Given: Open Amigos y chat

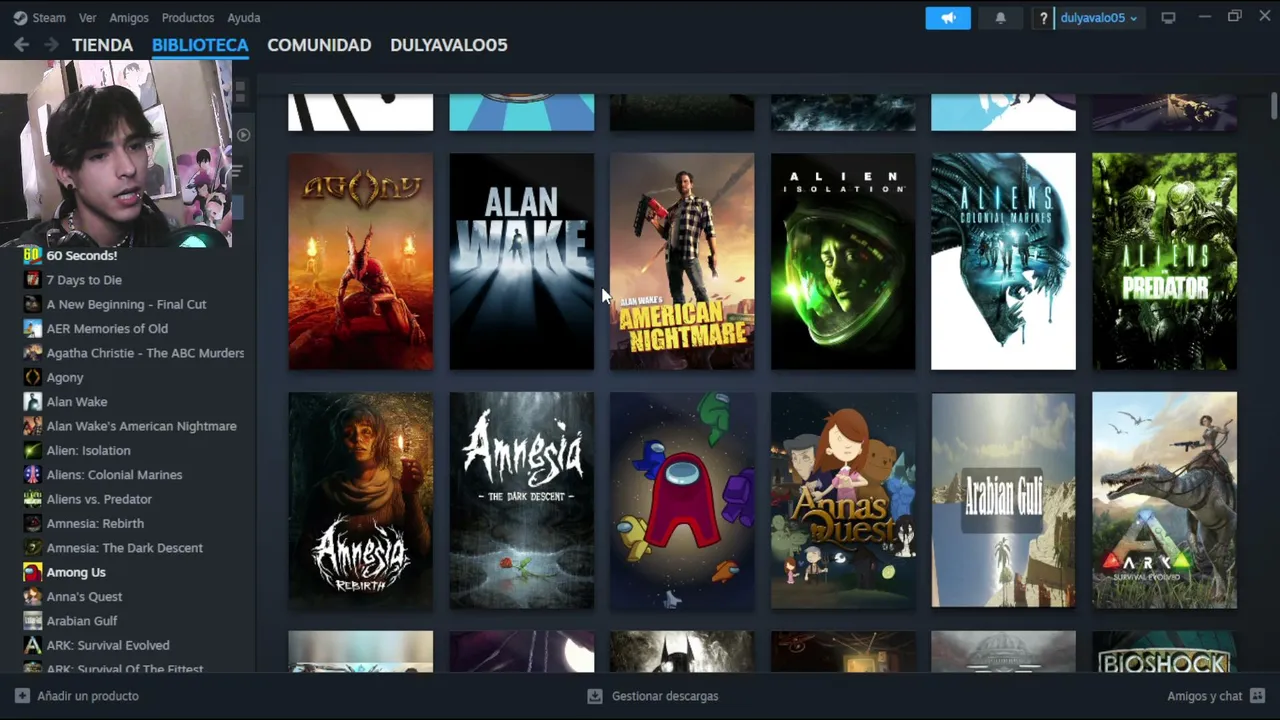Looking at the screenshot, I should pyautogui.click(x=1216, y=696).
